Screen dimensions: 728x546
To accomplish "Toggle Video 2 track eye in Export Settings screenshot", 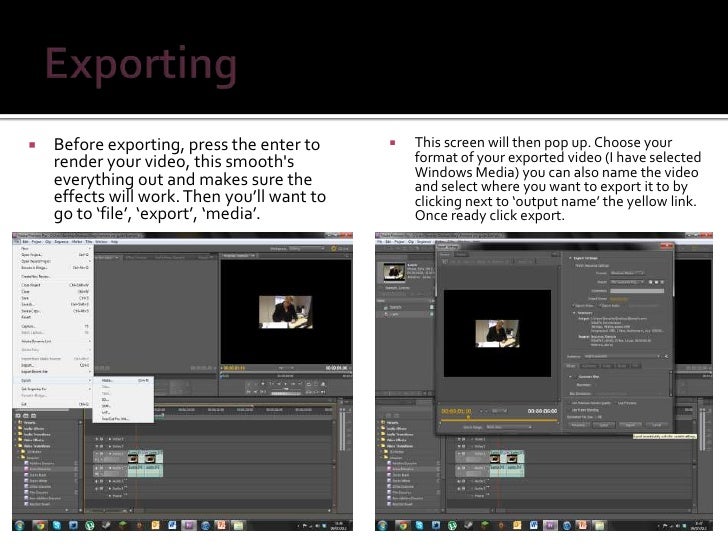I will point(460,446).
